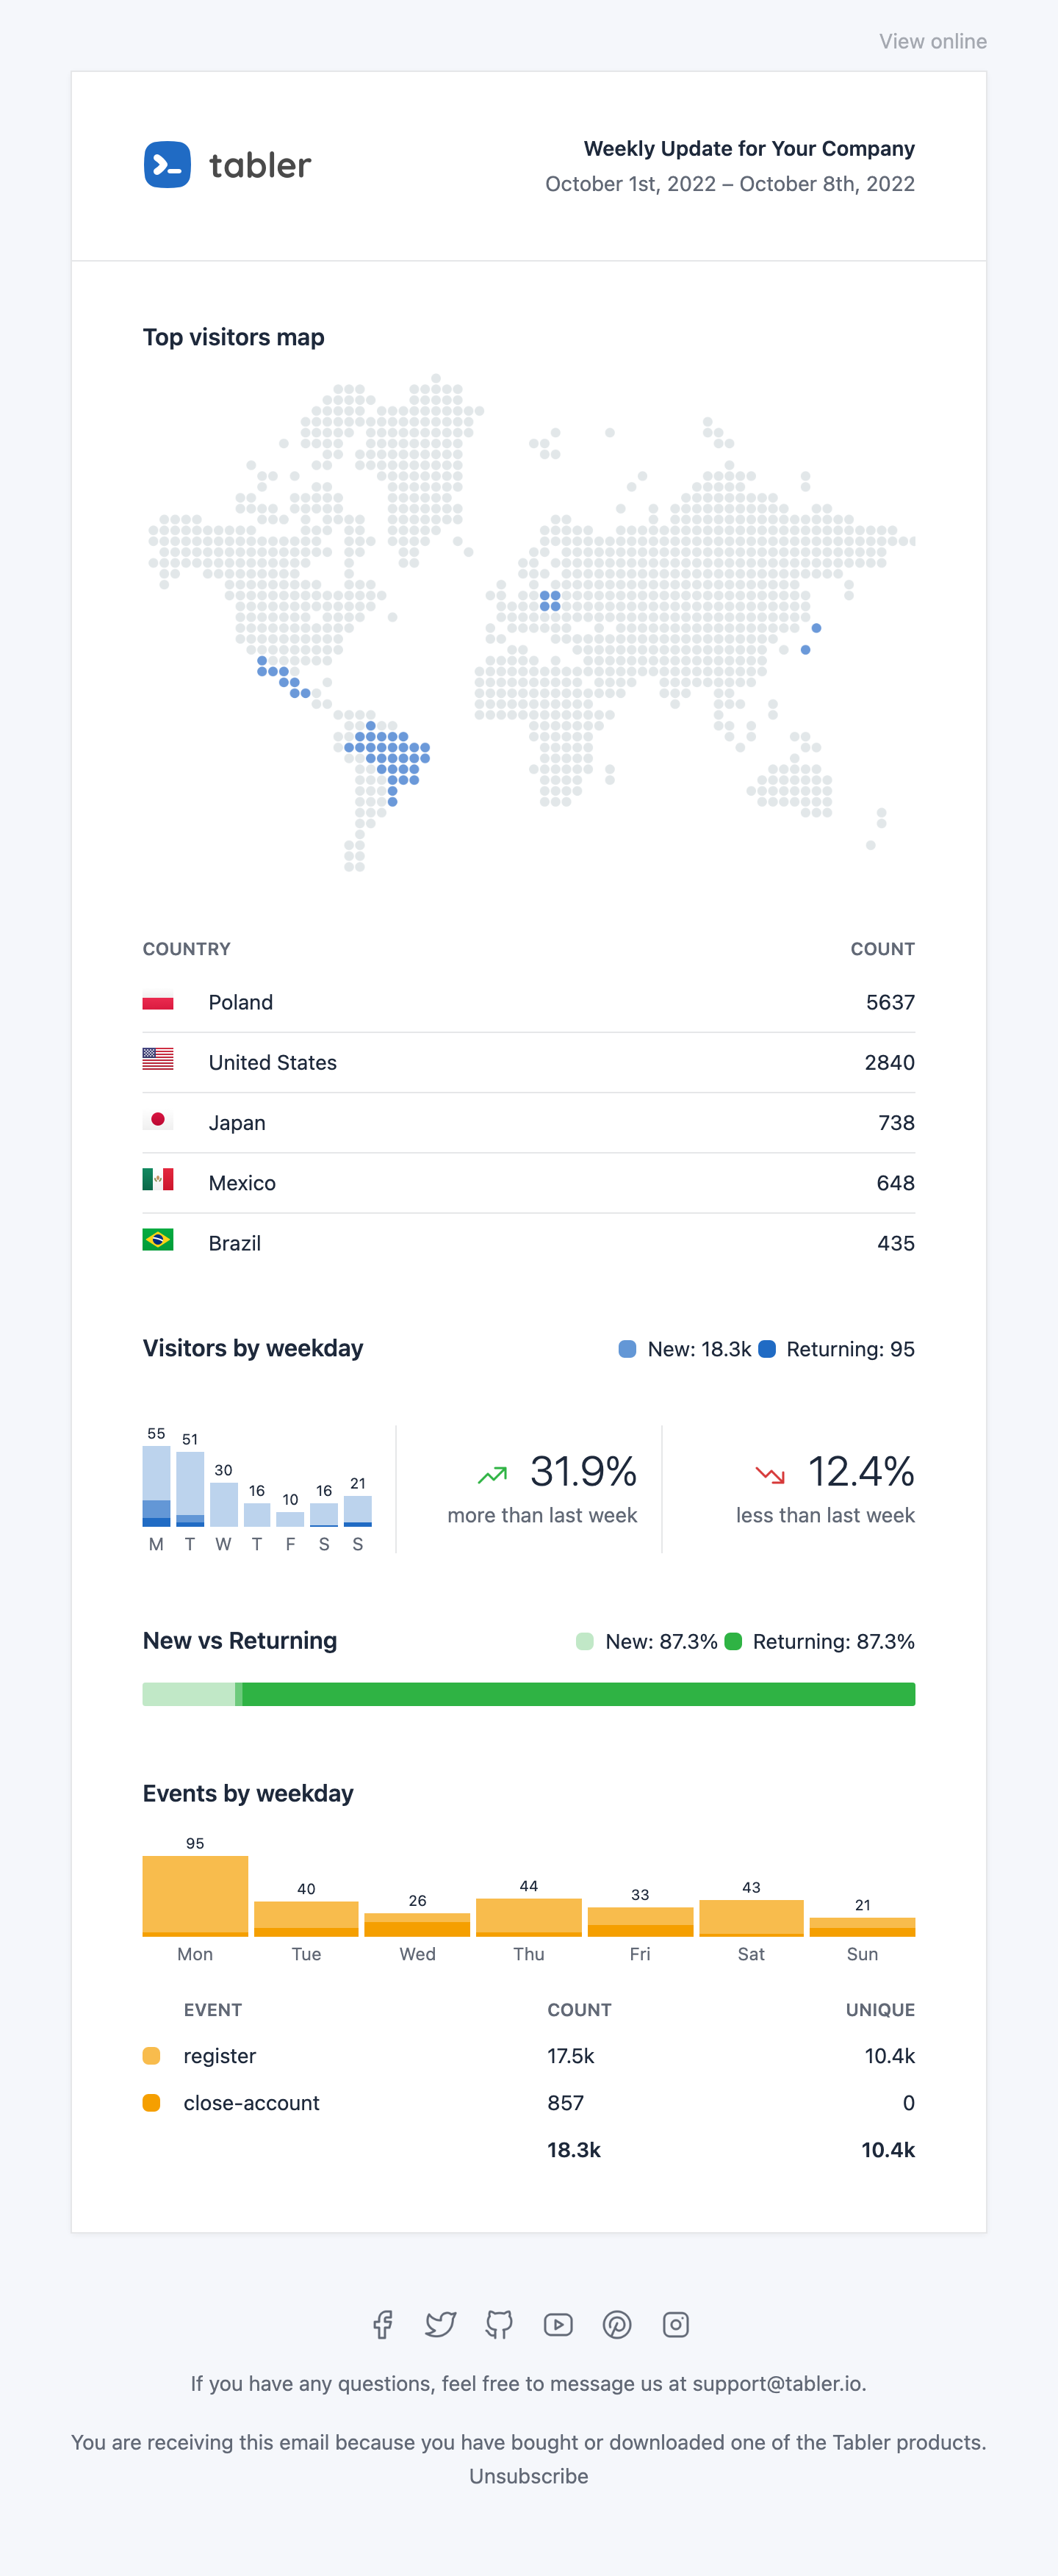
Task: Select the Brazil flag icon
Action: tap(158, 1240)
